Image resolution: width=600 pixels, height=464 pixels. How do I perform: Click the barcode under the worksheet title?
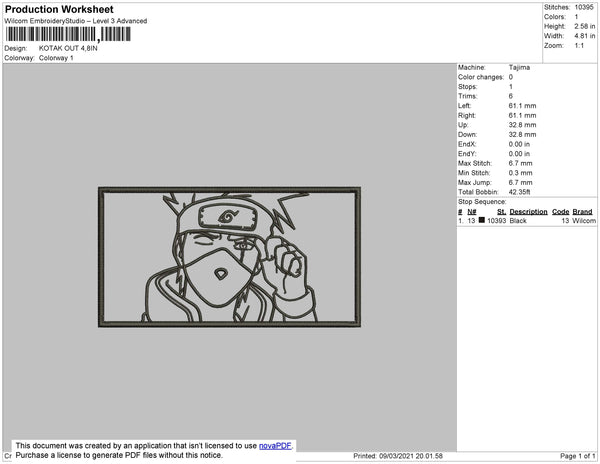pos(68,34)
